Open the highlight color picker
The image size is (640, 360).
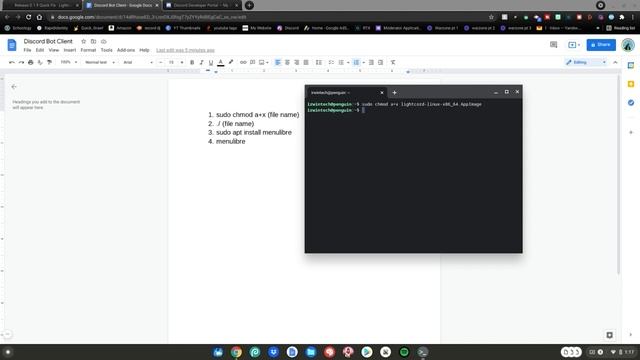click(231, 62)
